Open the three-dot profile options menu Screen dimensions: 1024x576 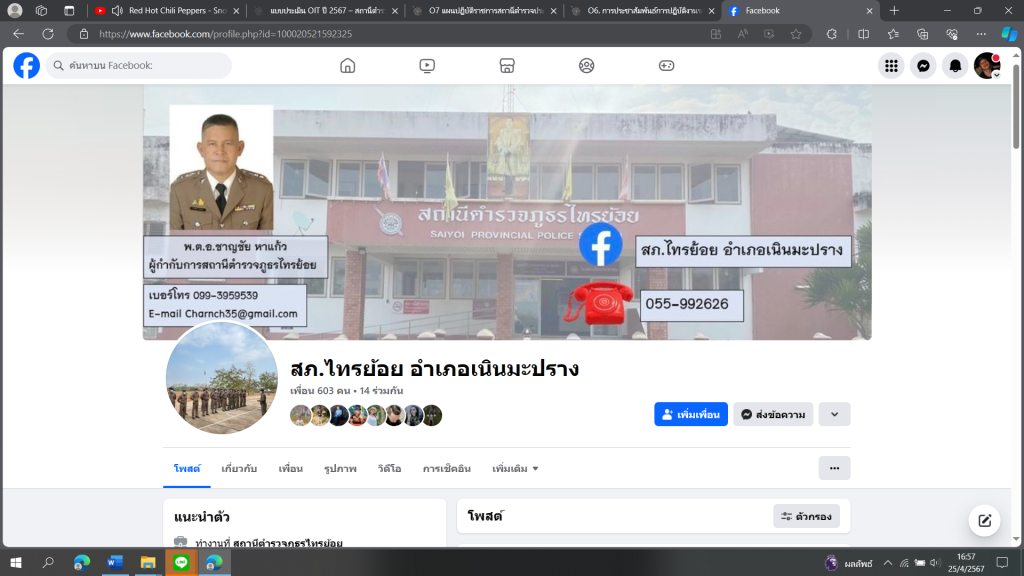pyautogui.click(x=834, y=468)
